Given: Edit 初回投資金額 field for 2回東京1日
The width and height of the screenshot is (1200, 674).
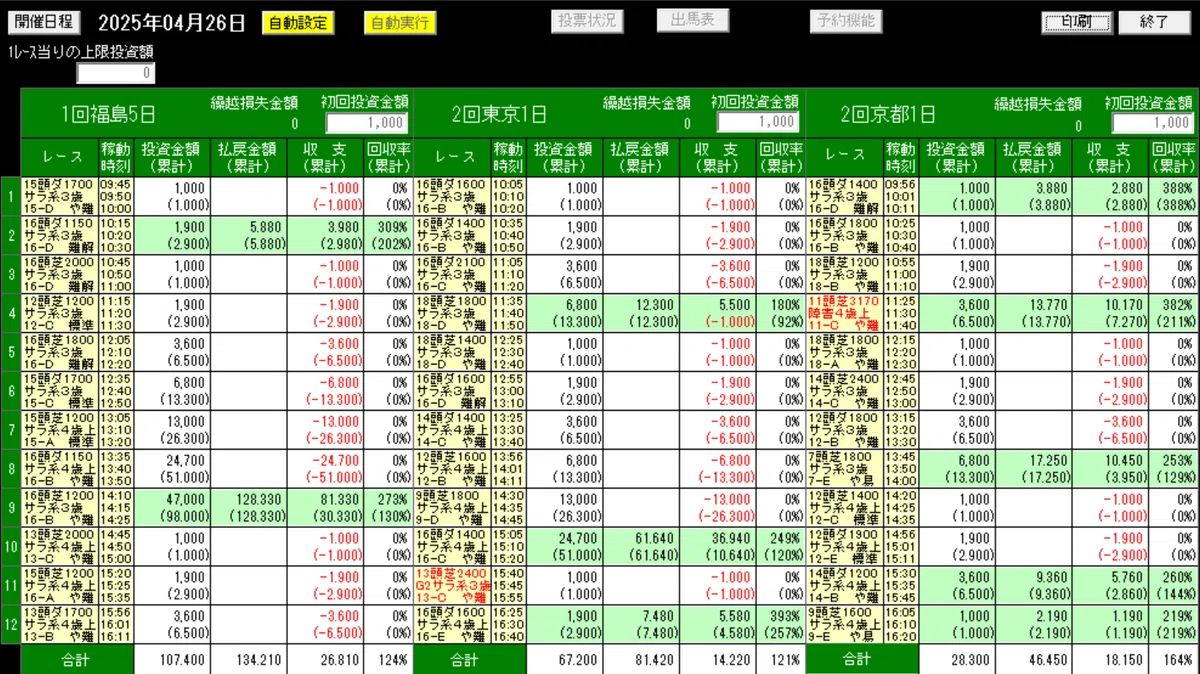Looking at the screenshot, I should pyautogui.click(x=758, y=122).
